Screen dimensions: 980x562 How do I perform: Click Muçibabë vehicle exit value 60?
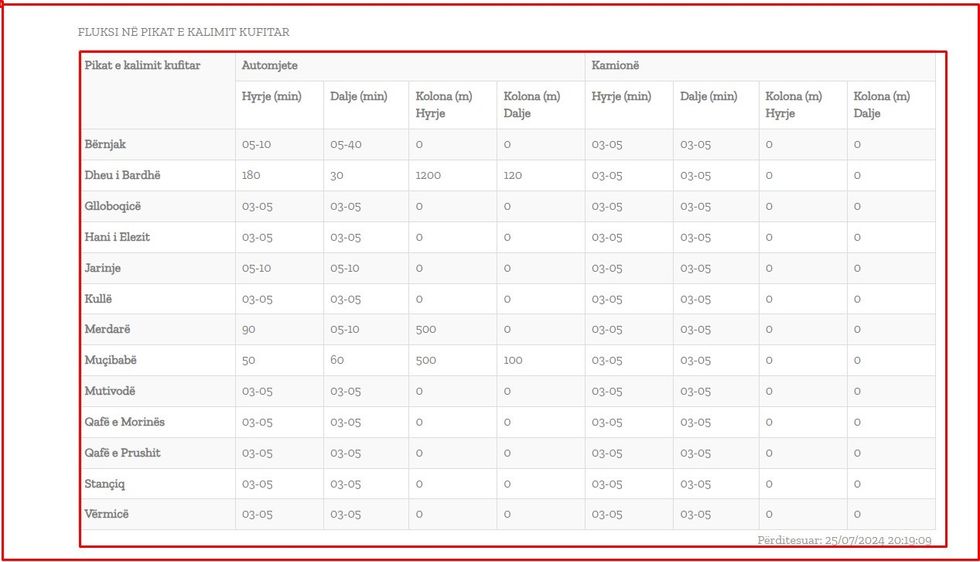(x=337, y=360)
